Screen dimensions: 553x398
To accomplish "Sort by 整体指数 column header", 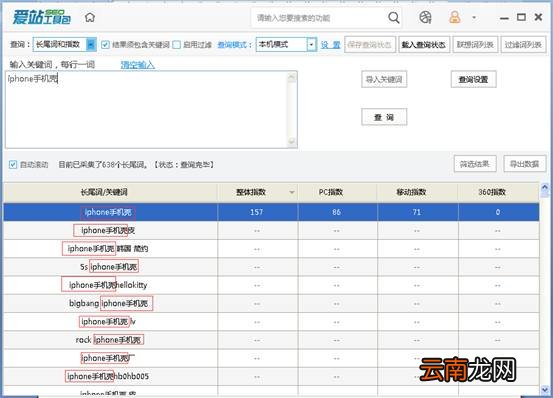I will pos(257,192).
